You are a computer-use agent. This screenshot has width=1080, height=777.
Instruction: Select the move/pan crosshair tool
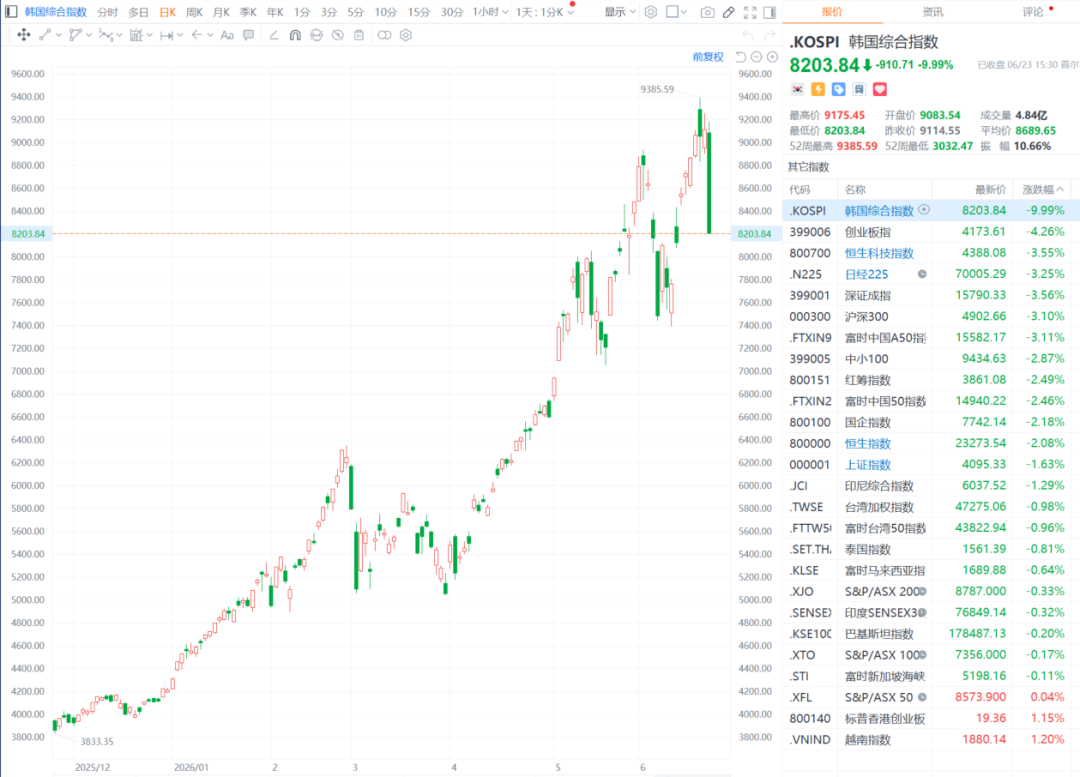(x=23, y=34)
